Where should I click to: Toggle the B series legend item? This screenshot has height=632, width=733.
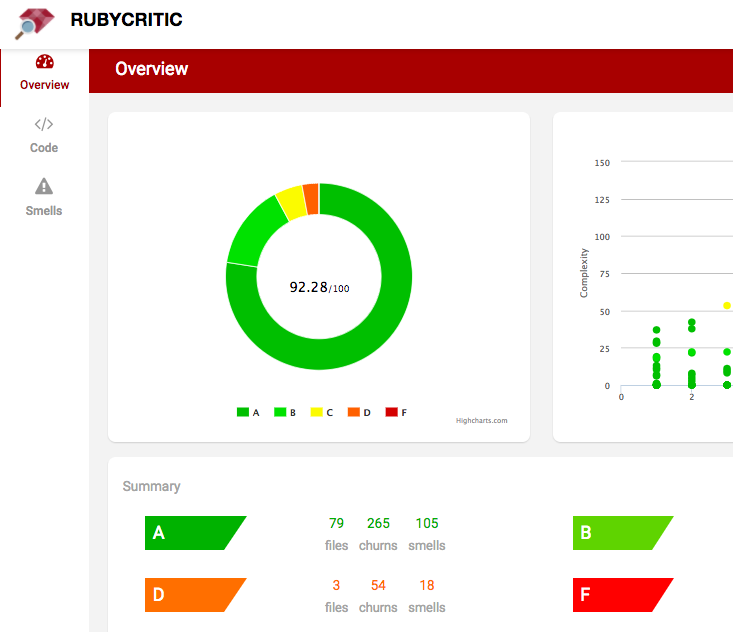point(285,412)
